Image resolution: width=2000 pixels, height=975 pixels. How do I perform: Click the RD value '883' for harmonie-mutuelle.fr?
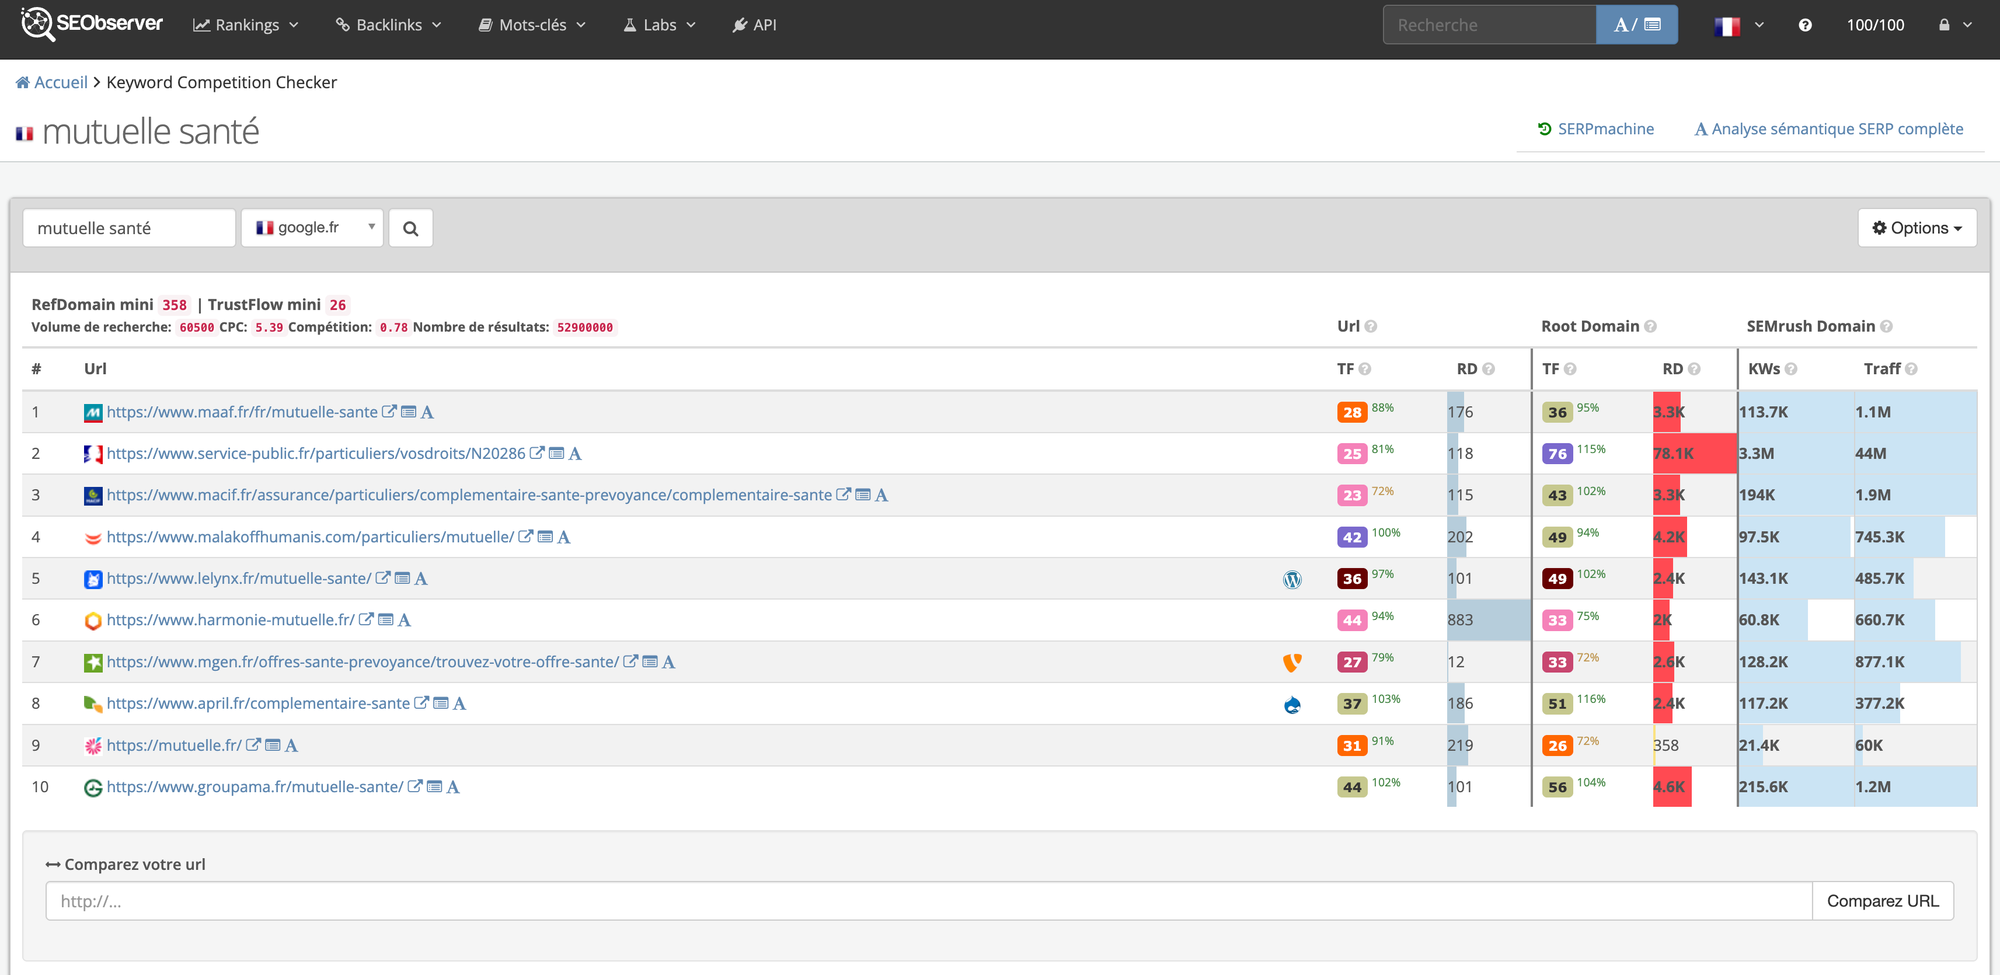(x=1460, y=620)
